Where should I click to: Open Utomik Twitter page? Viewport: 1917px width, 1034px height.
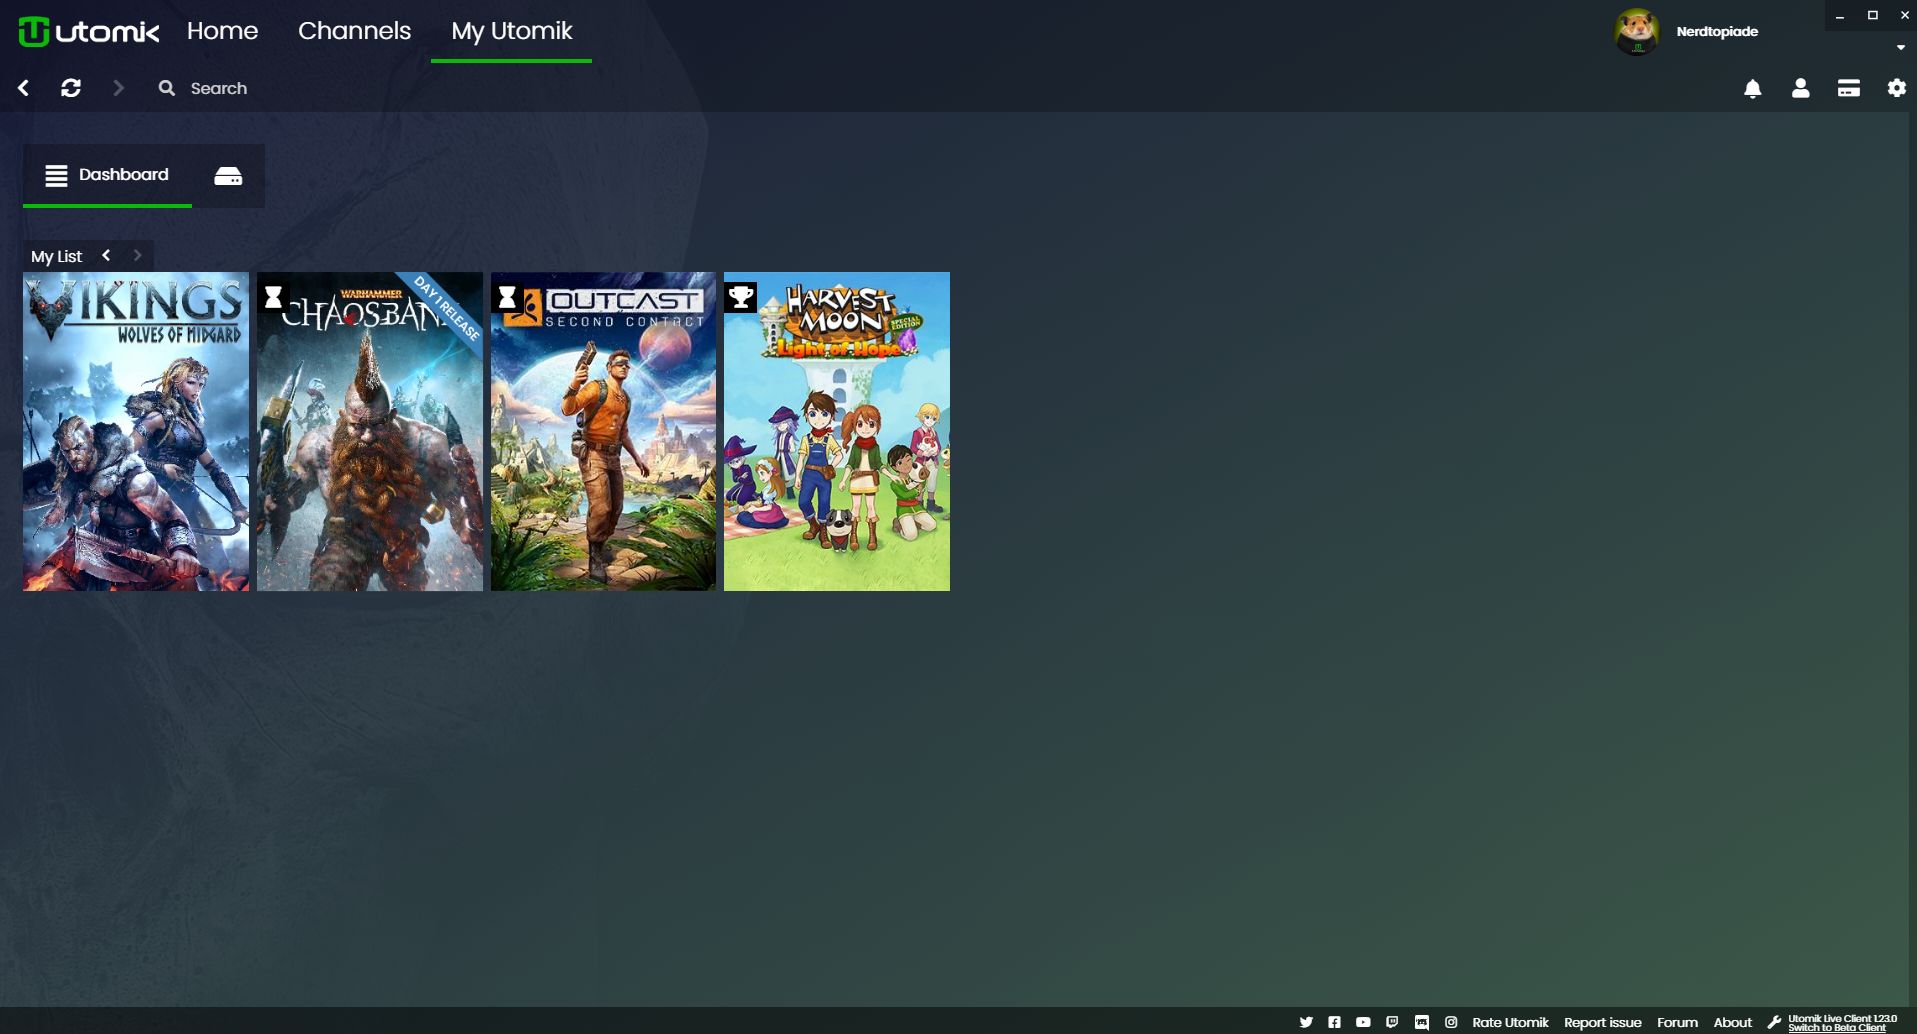[x=1306, y=1022]
